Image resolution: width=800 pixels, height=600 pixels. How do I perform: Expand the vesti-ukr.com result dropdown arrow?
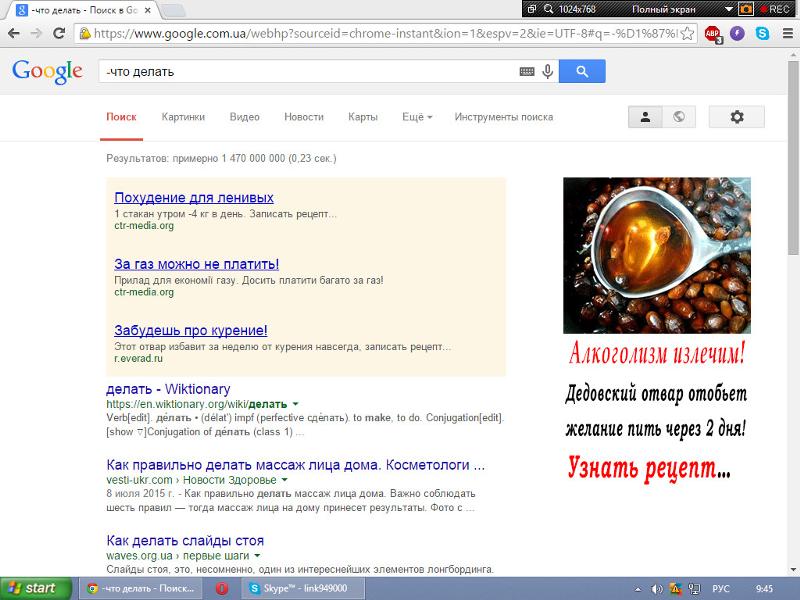point(285,480)
